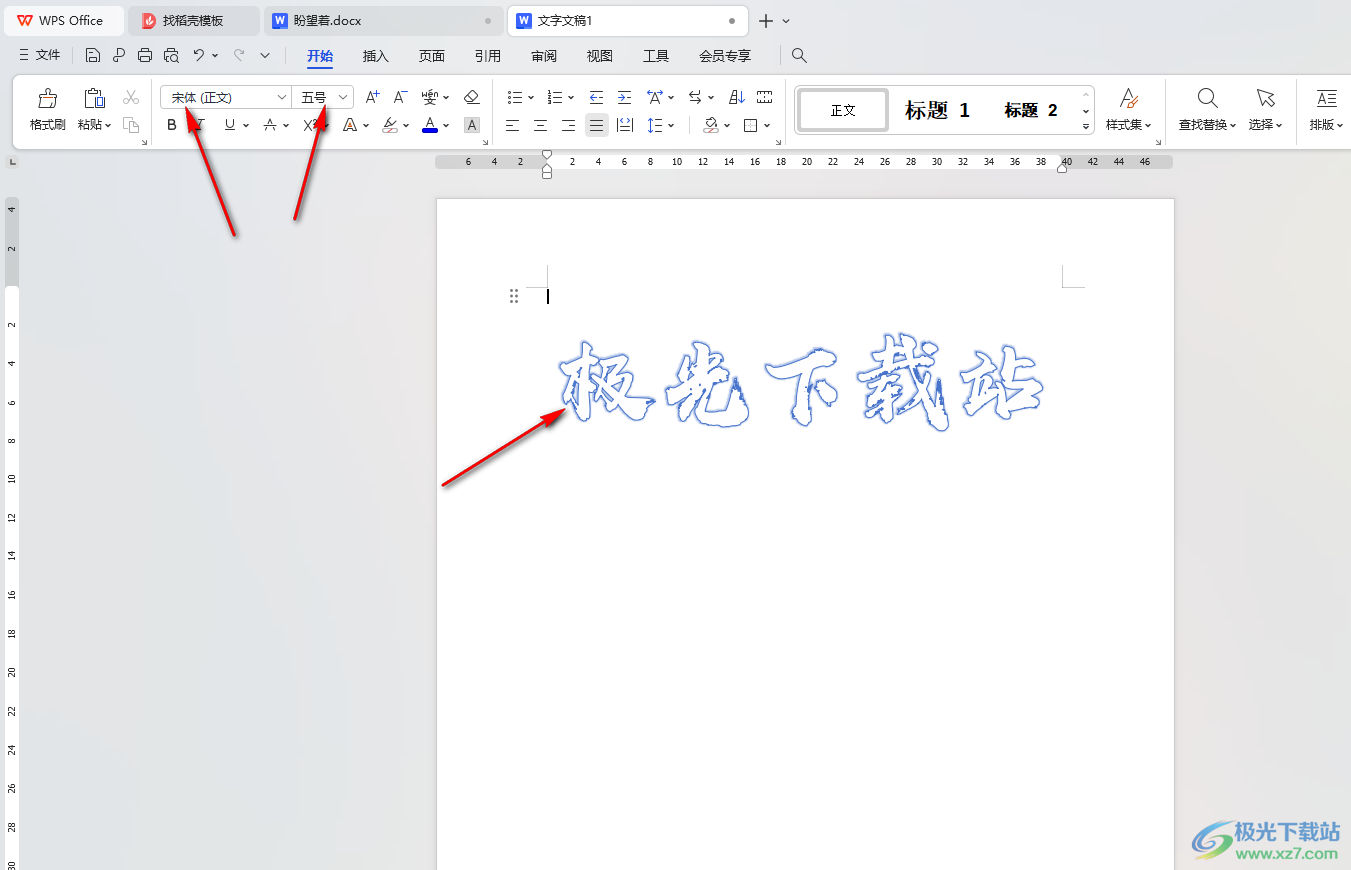1351x870 pixels.
Task: Switch to the 页面 ribbon tab
Action: 432,56
